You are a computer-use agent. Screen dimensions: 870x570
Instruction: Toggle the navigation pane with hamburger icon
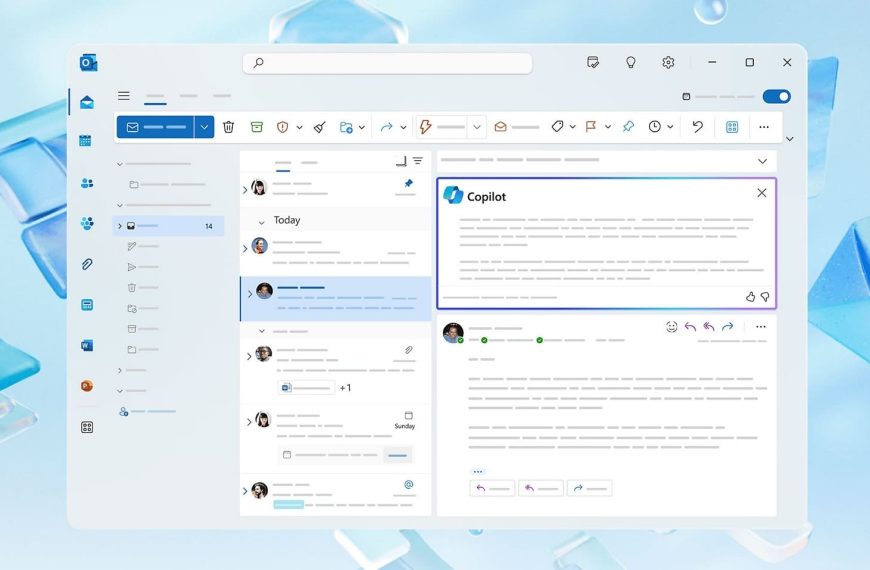(124, 96)
